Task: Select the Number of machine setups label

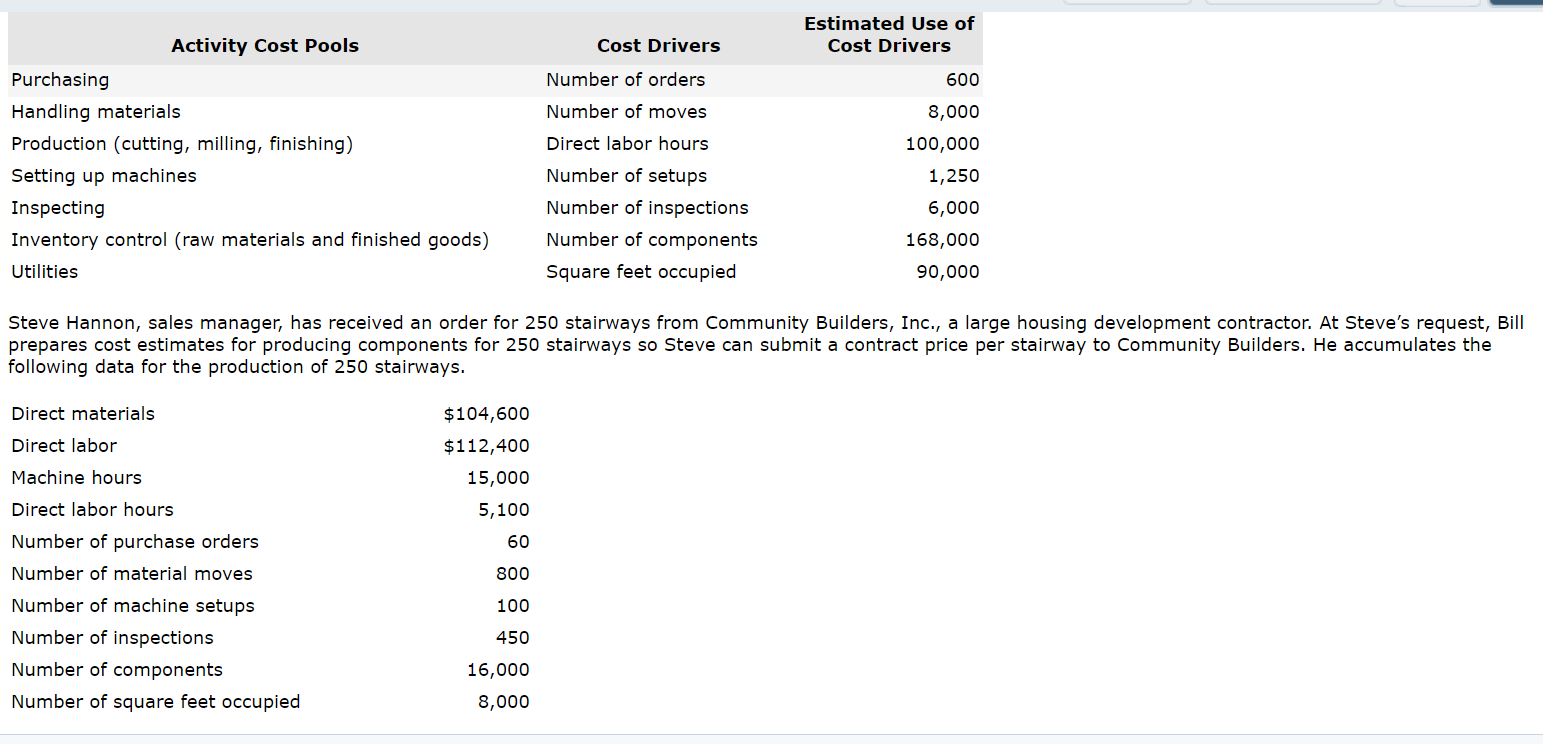Action: [133, 605]
